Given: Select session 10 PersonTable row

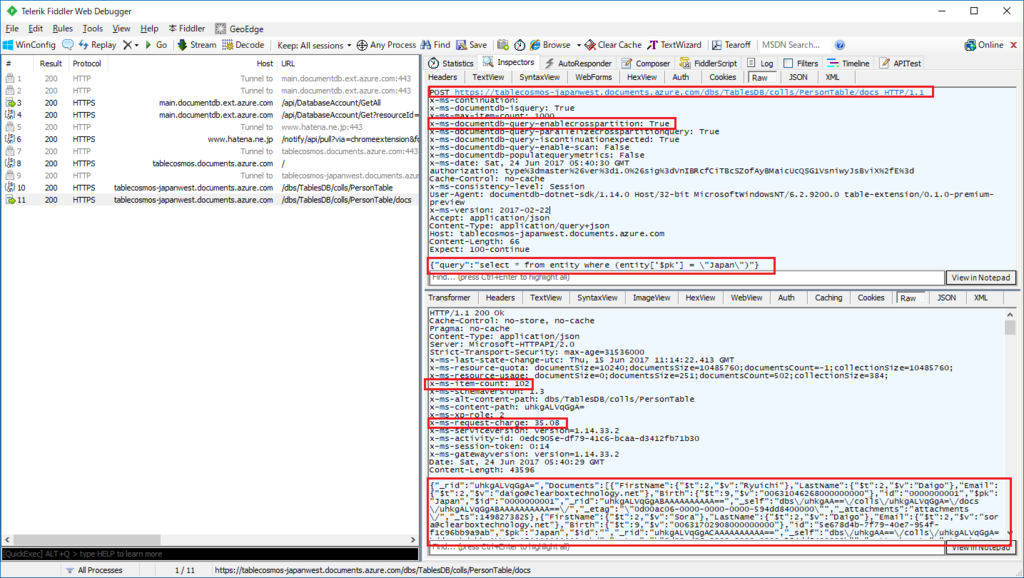Looking at the screenshot, I should (210, 187).
